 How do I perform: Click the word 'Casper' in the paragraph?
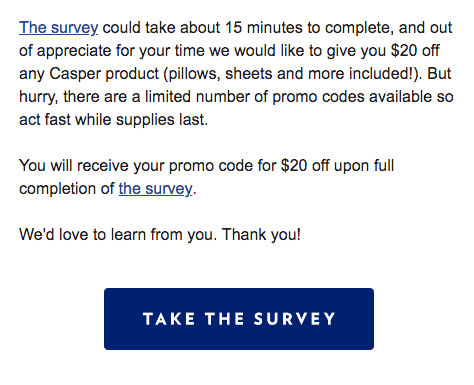tap(75, 74)
